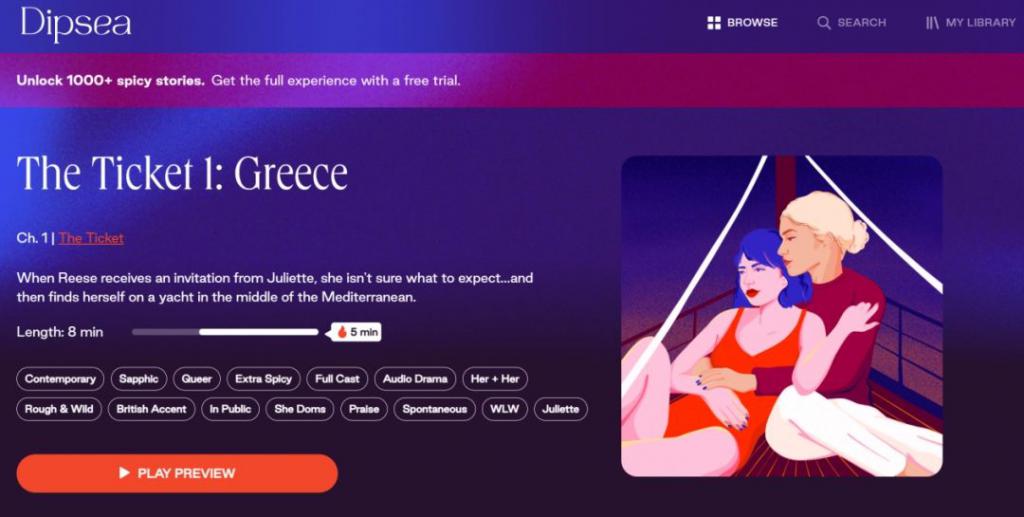The height and width of the screenshot is (517, 1024).
Task: Select the Contemporary tag
Action: tap(60, 379)
